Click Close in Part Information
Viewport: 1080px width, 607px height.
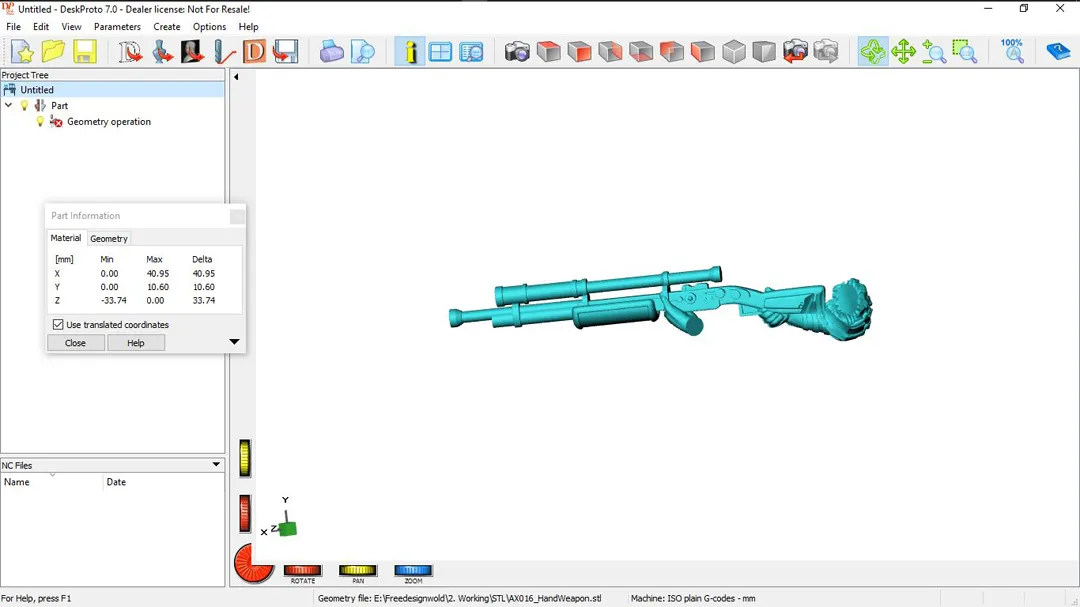[76, 342]
